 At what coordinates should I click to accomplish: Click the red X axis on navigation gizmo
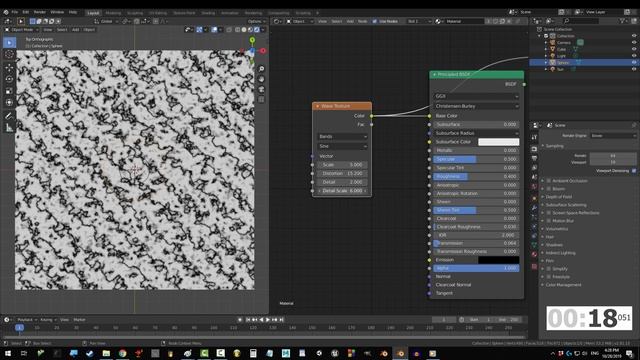point(263,51)
